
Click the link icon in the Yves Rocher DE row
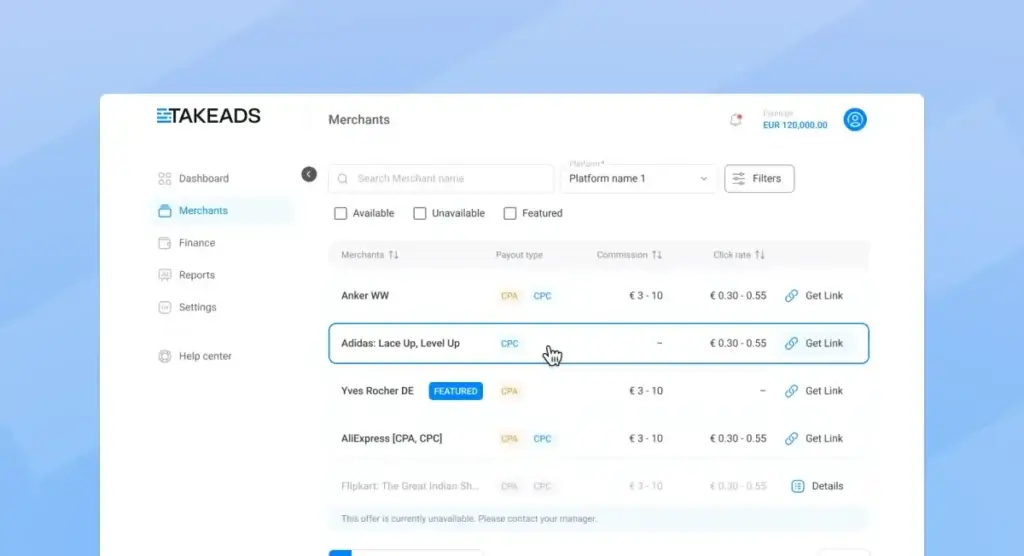tap(791, 391)
